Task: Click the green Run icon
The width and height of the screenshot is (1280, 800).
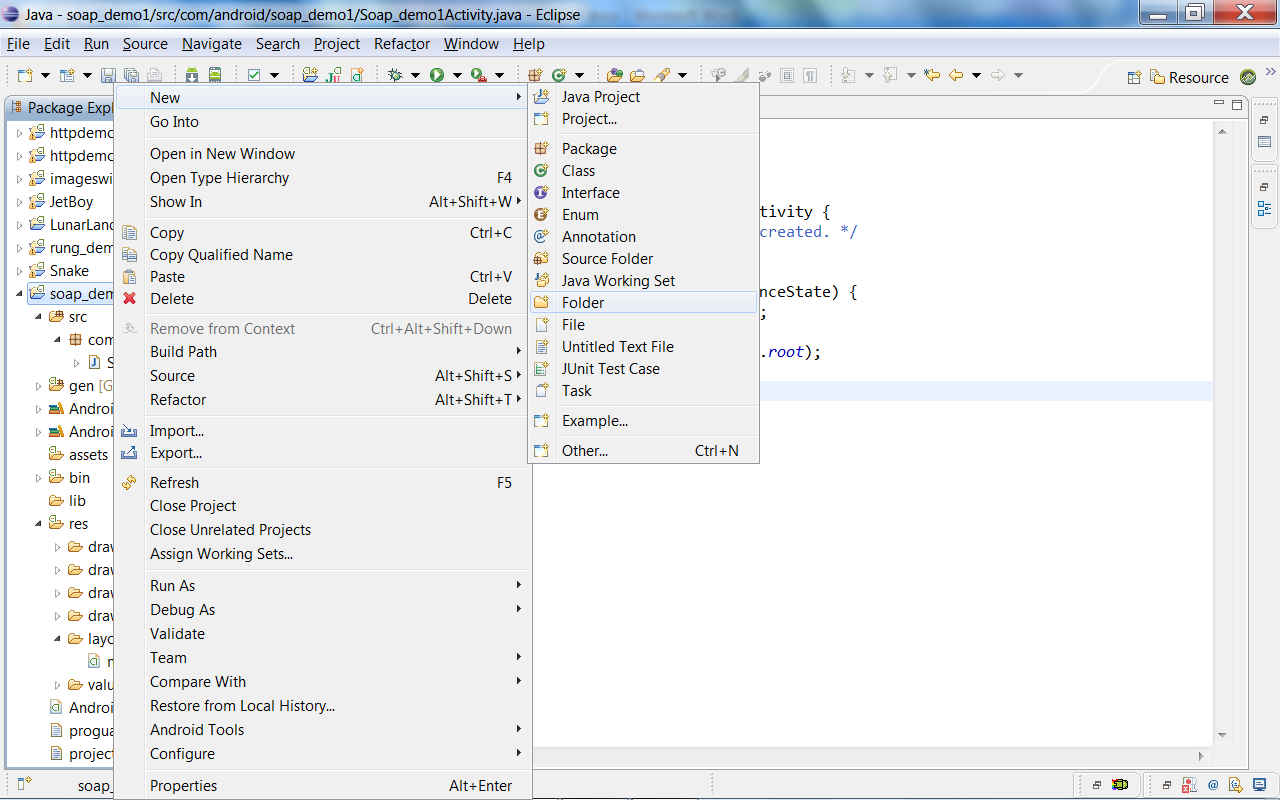Action: pos(437,75)
